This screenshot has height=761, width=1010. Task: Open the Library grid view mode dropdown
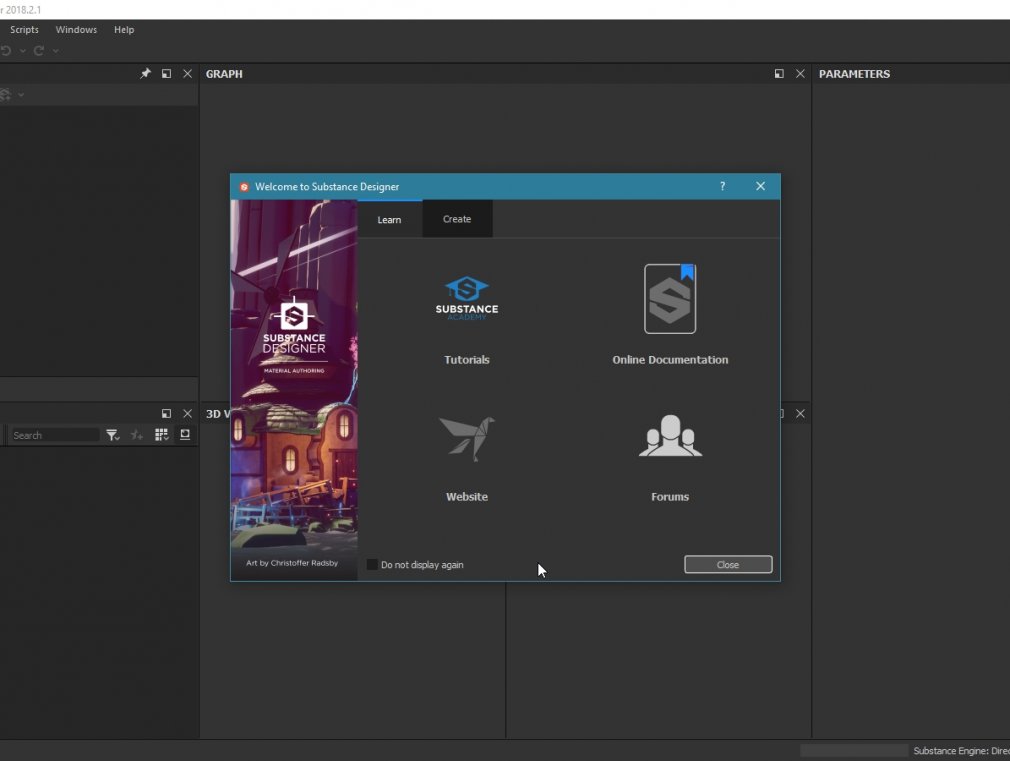161,435
